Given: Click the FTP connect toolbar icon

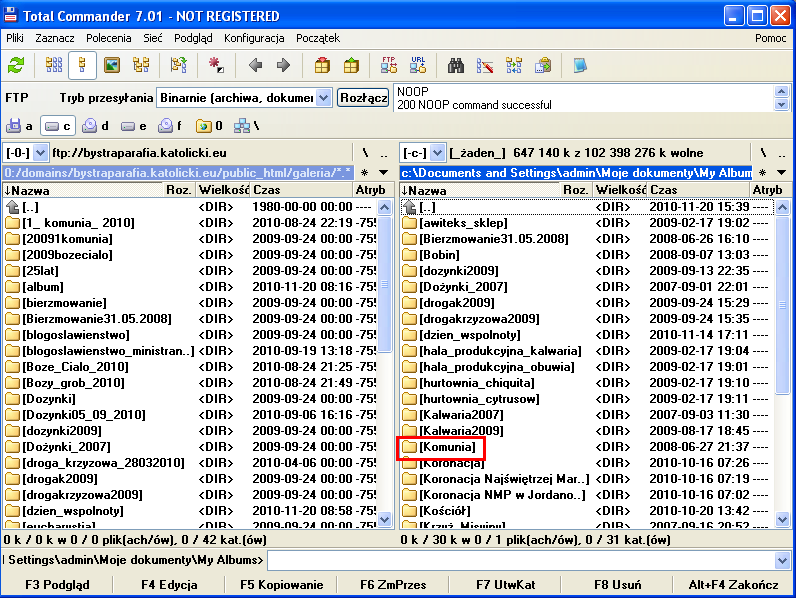Looking at the screenshot, I should [389, 65].
